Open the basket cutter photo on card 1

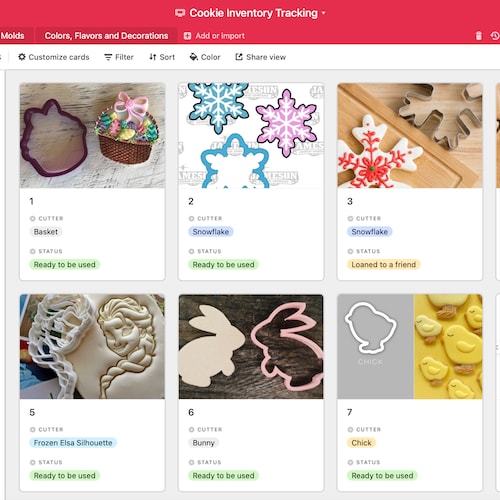pyautogui.click(x=92, y=135)
